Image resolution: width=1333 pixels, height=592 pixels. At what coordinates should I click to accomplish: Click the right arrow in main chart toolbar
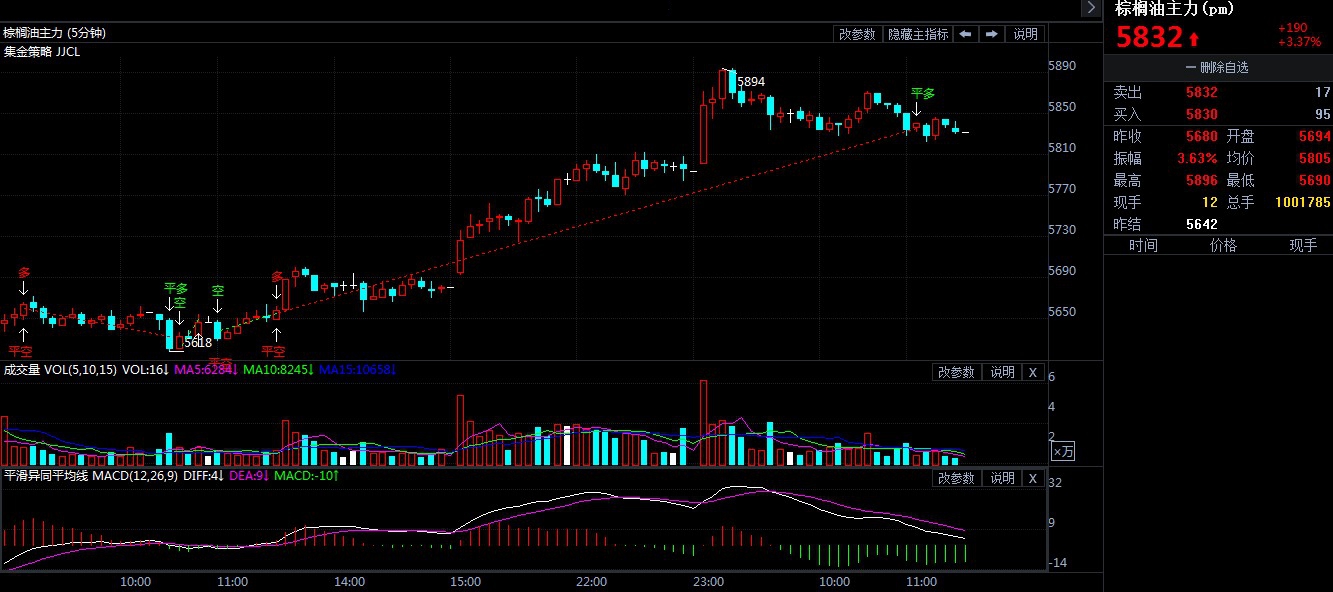tap(992, 34)
